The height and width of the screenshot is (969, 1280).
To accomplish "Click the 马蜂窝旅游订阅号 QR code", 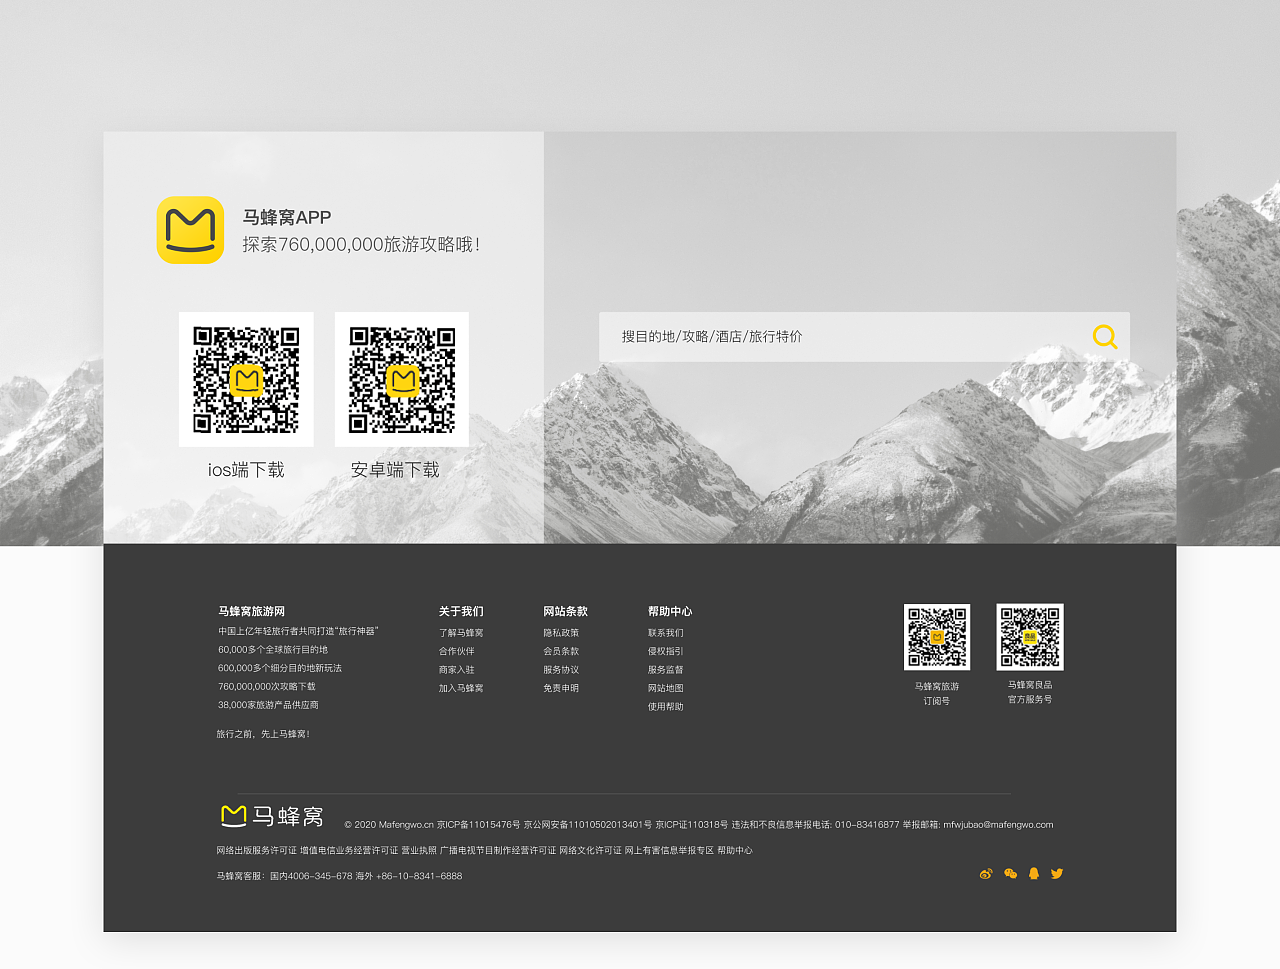I will coord(937,635).
